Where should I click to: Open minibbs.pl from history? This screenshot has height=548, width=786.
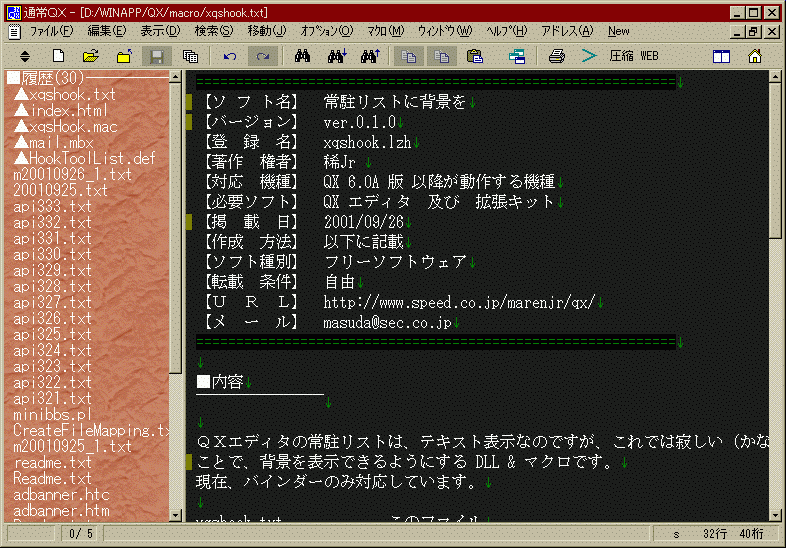point(53,415)
